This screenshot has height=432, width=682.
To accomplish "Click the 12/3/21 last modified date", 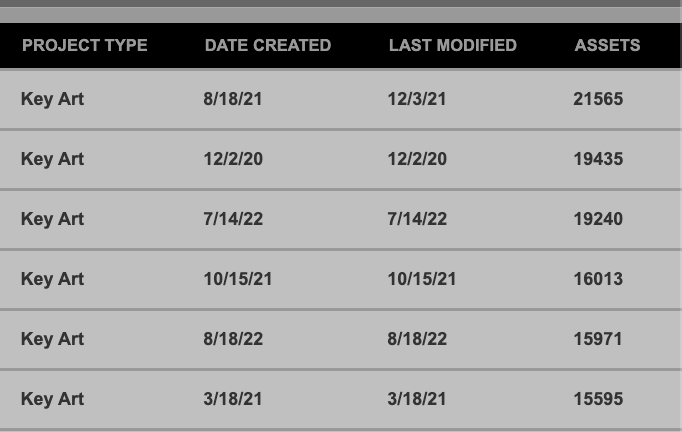I will (417, 99).
